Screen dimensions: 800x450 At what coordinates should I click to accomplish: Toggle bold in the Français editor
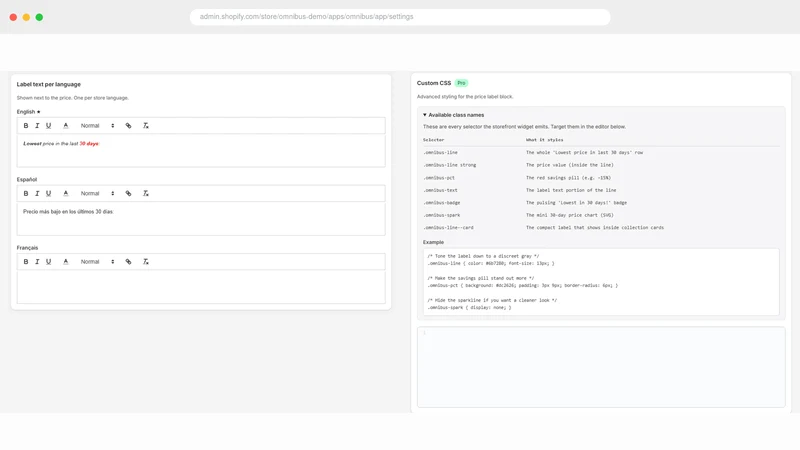pos(26,262)
